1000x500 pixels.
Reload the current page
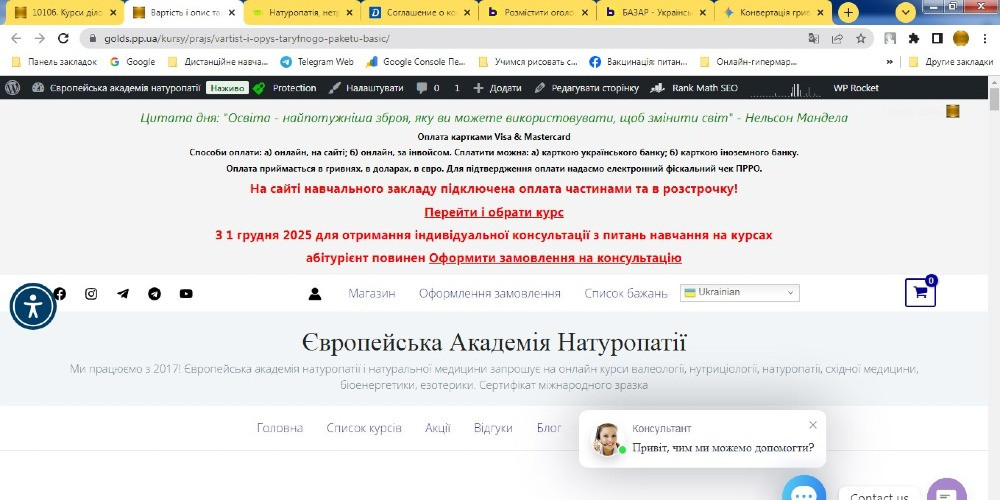(x=63, y=38)
